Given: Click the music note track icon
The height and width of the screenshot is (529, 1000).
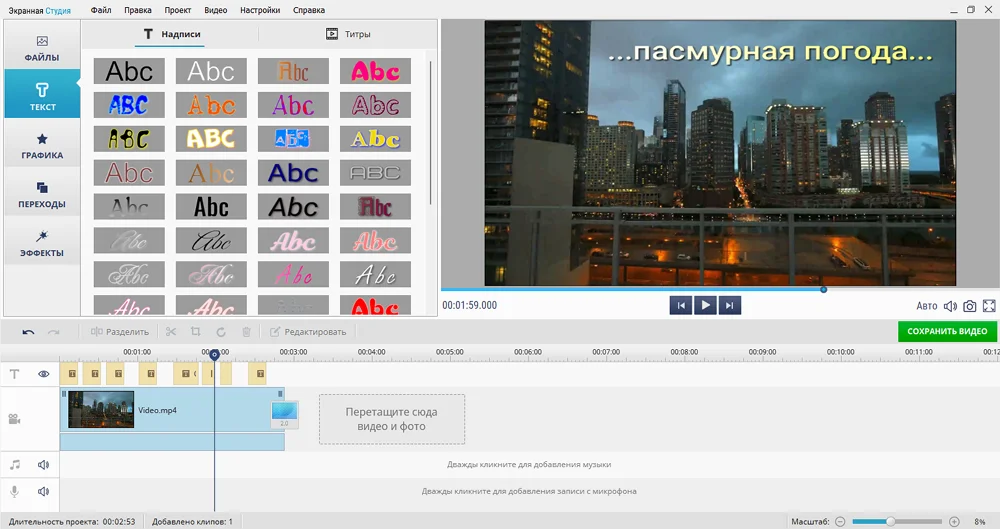Looking at the screenshot, I should click(x=15, y=465).
